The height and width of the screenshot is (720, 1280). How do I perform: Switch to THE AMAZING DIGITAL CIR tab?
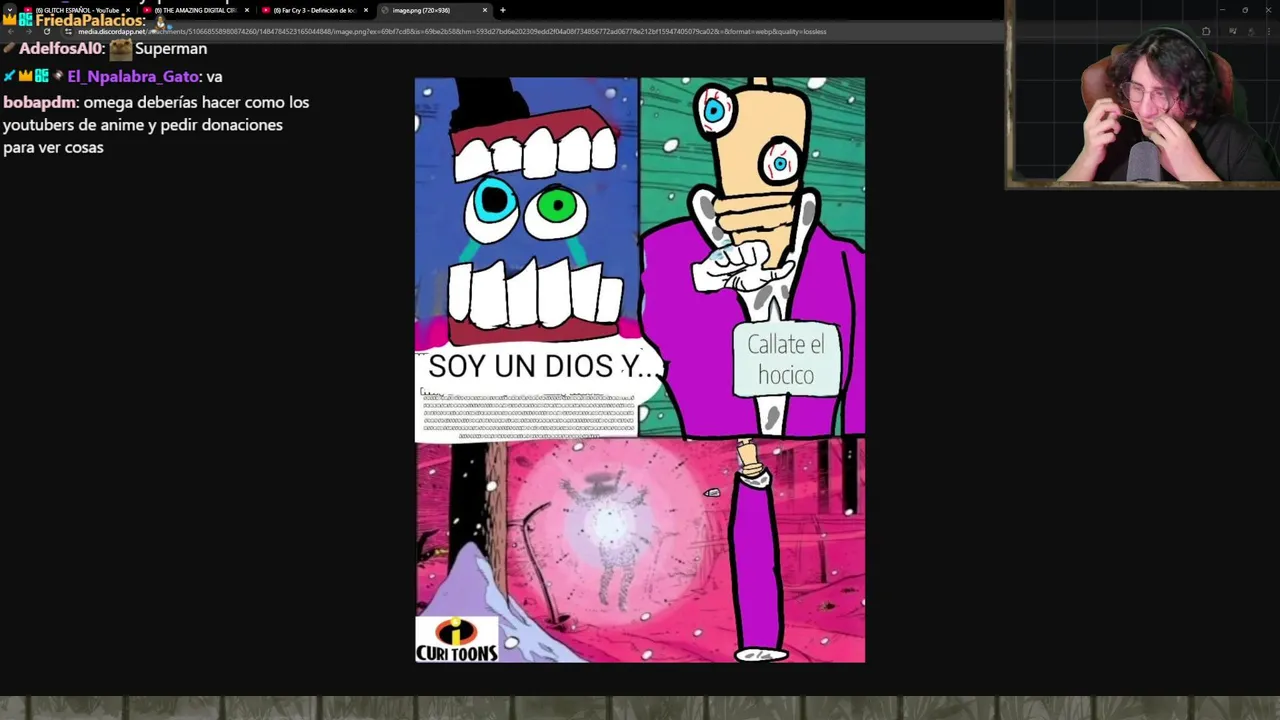195,10
